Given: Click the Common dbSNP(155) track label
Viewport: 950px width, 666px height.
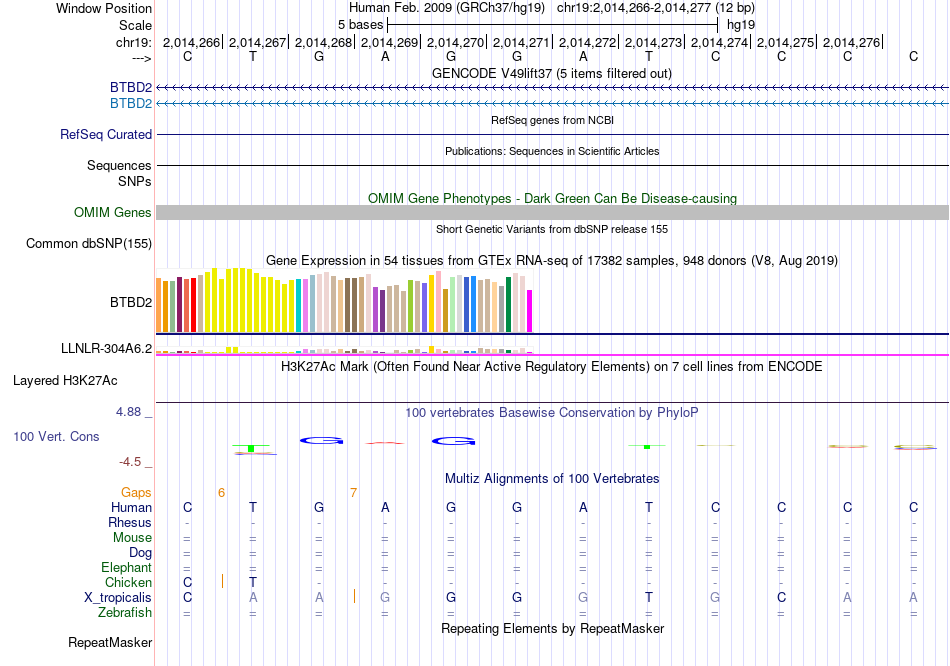Looking at the screenshot, I should coord(89,244).
